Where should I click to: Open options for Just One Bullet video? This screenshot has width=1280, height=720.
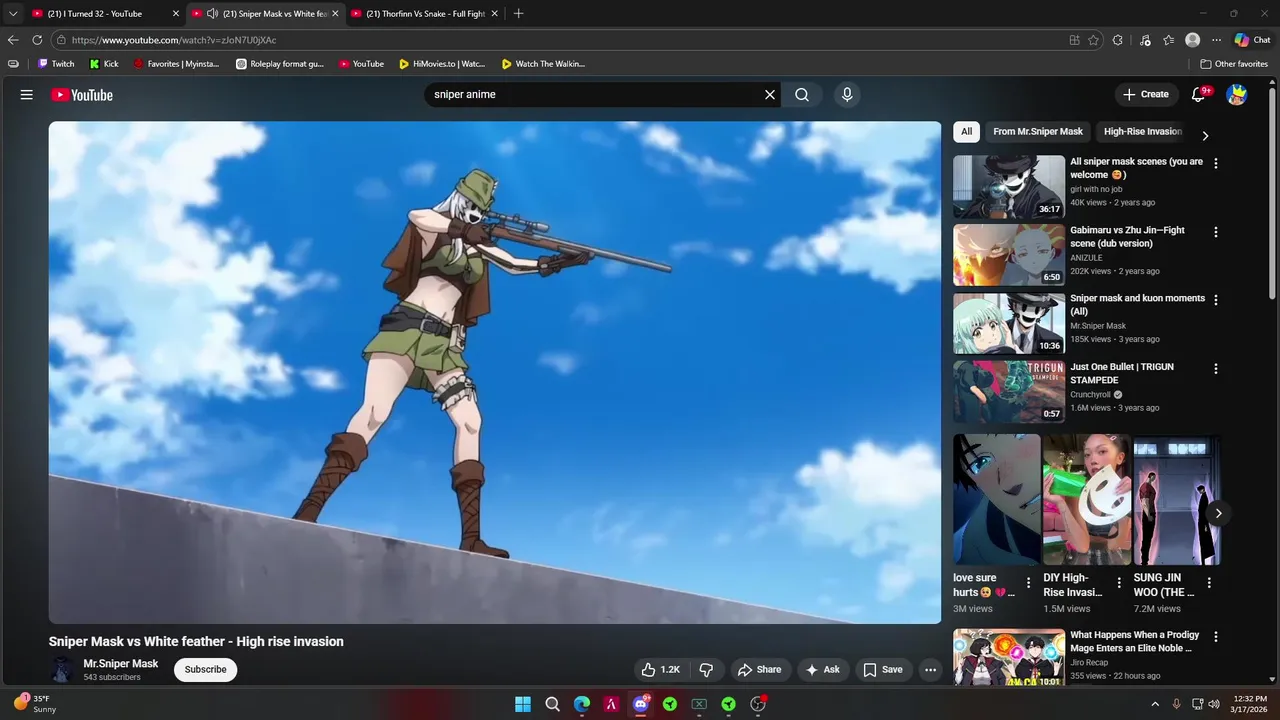click(x=1216, y=369)
